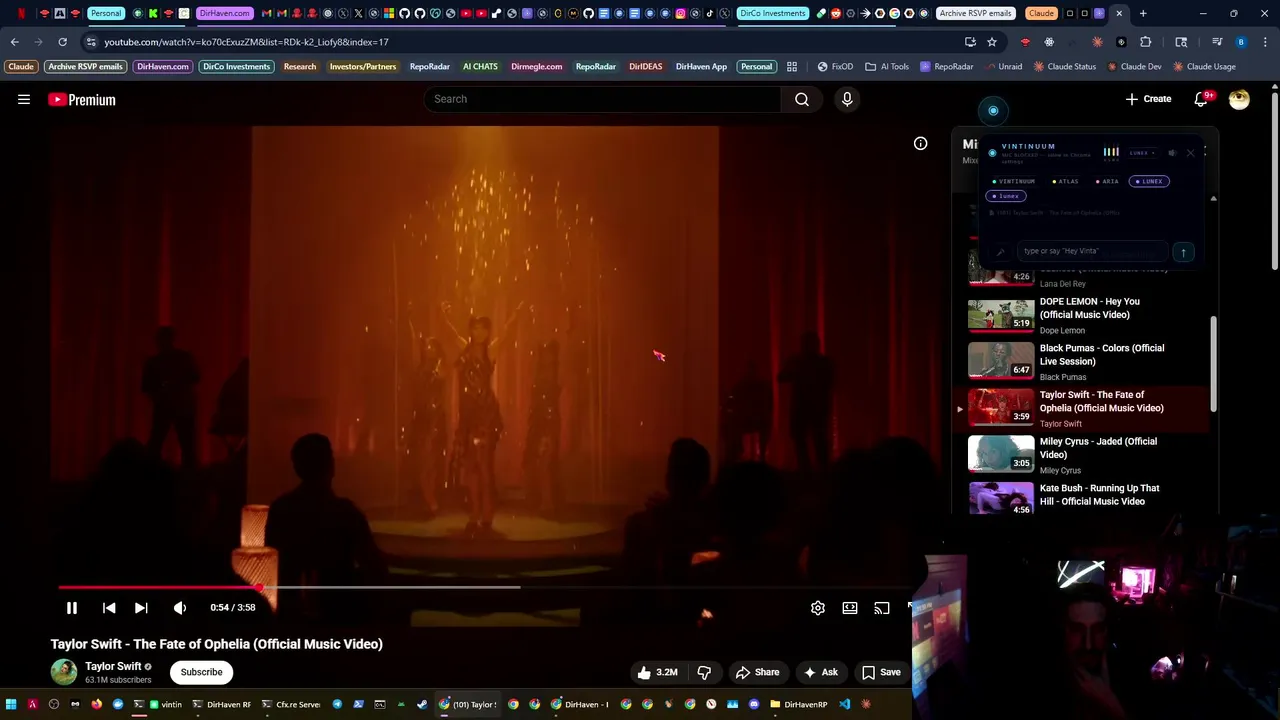Share the Taylor Swift video

tap(757, 672)
